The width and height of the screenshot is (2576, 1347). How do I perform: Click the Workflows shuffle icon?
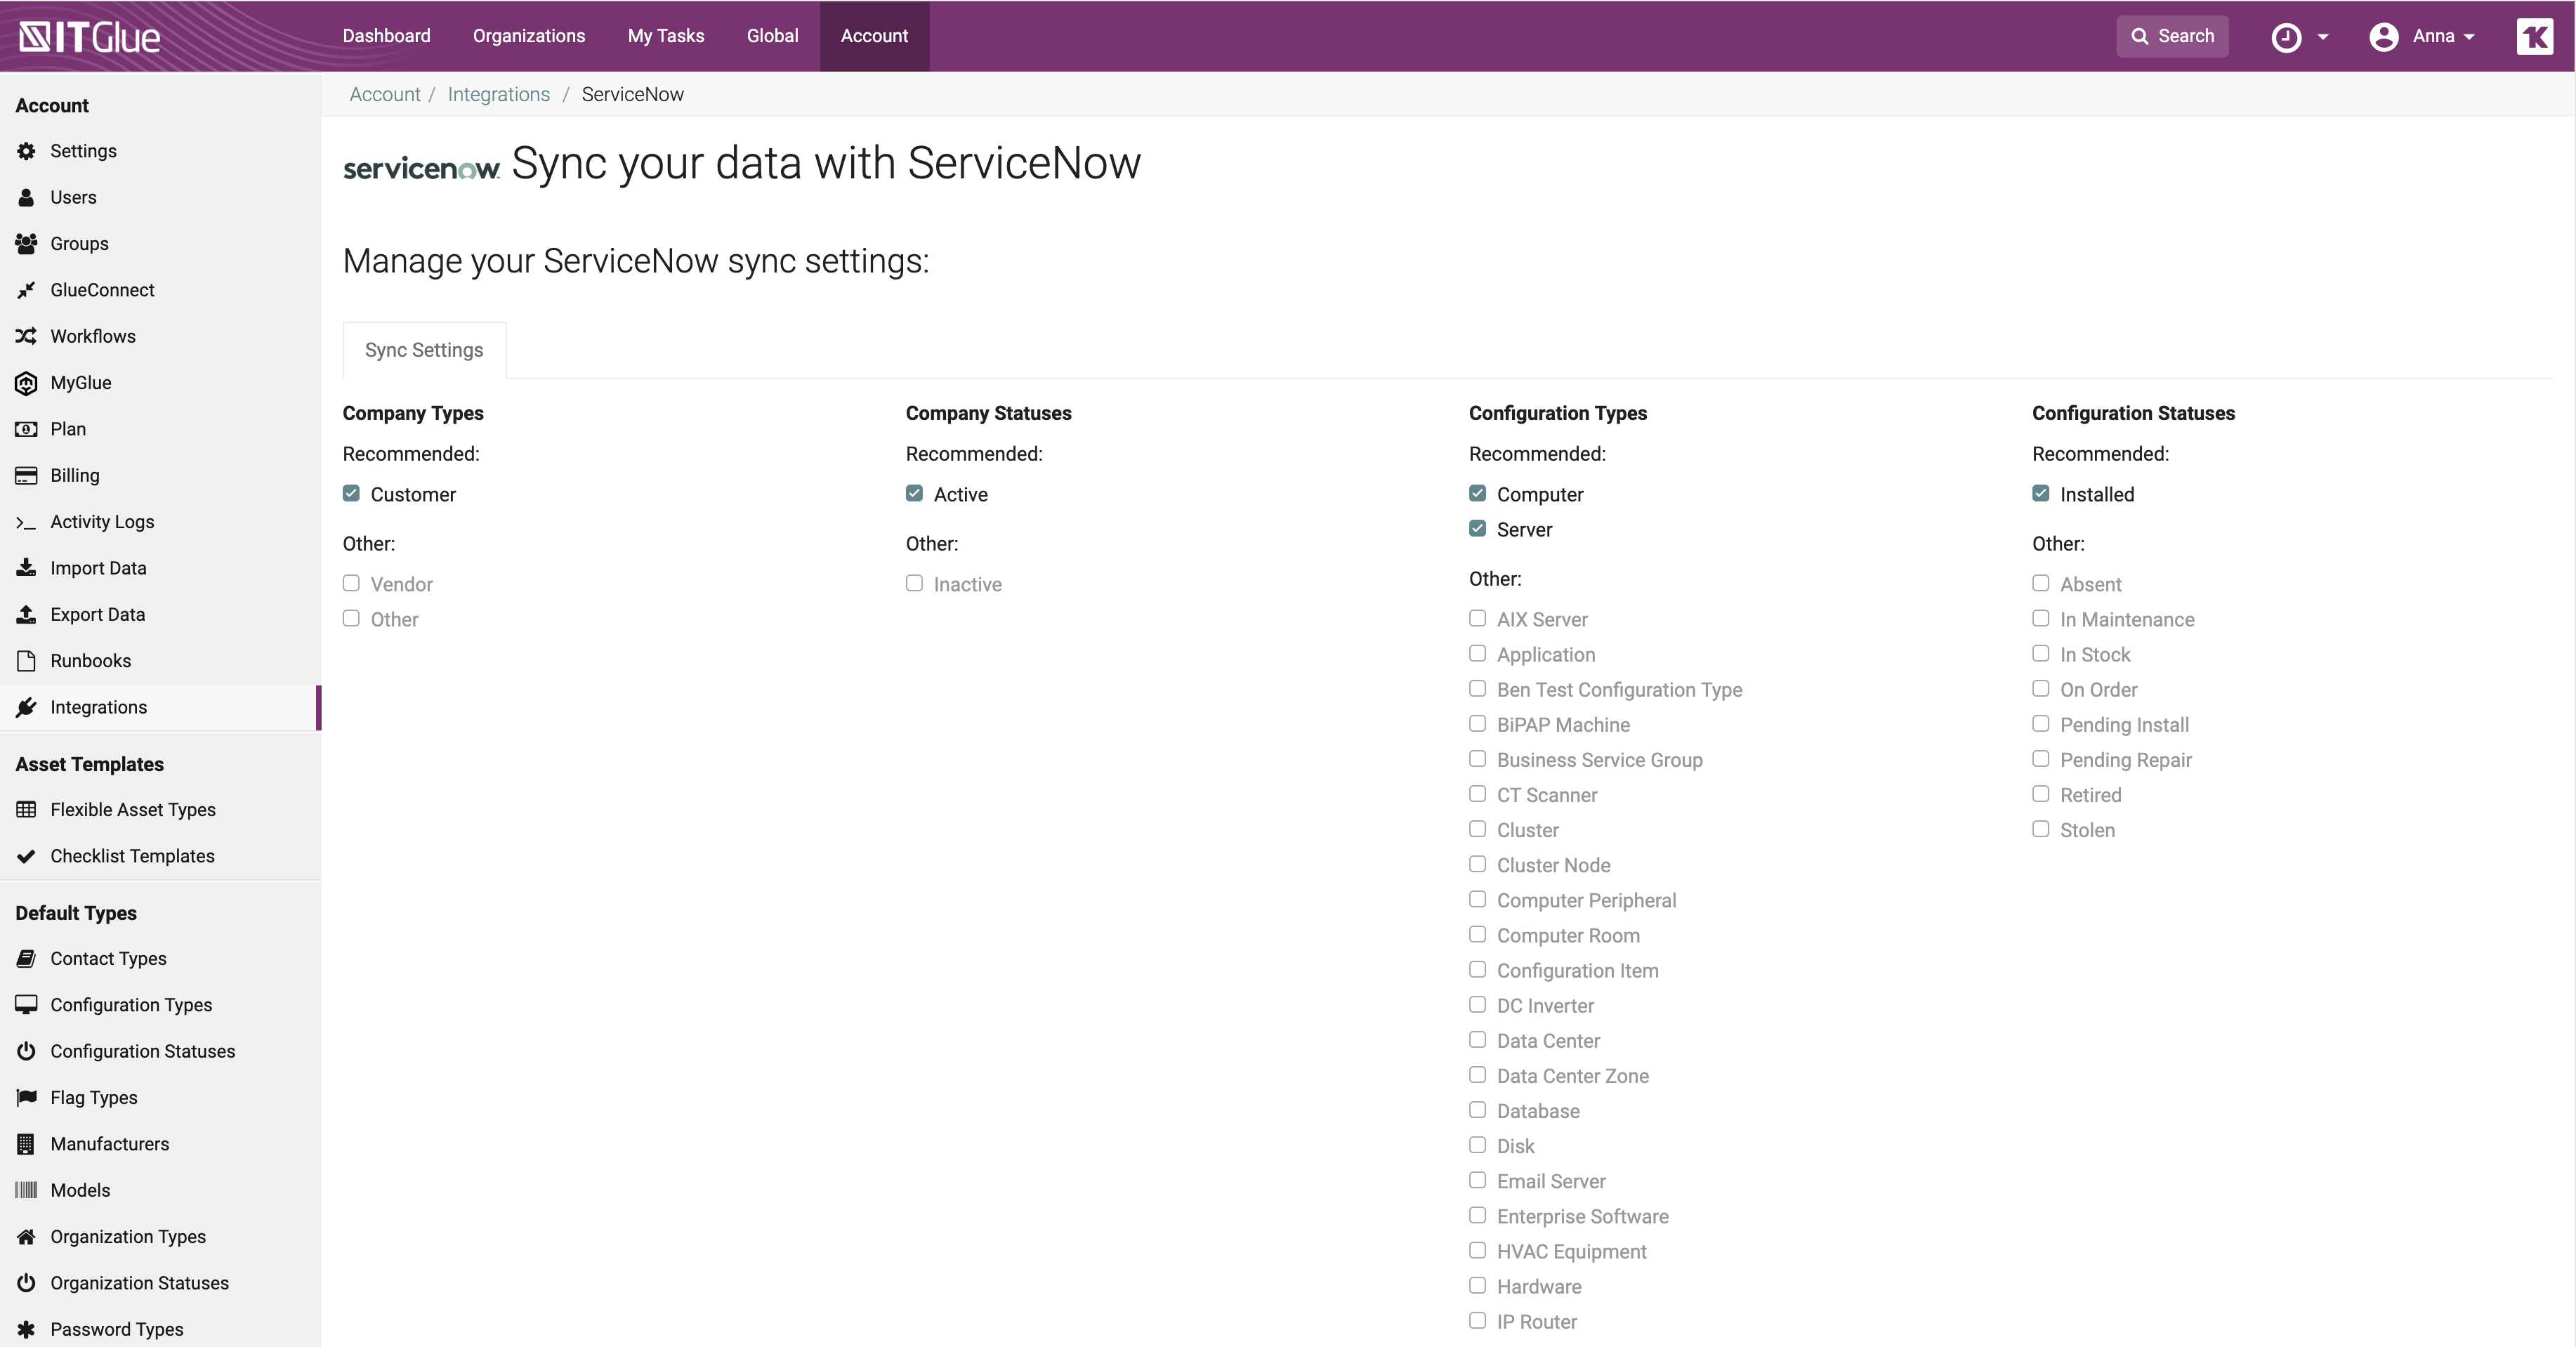pos(26,336)
